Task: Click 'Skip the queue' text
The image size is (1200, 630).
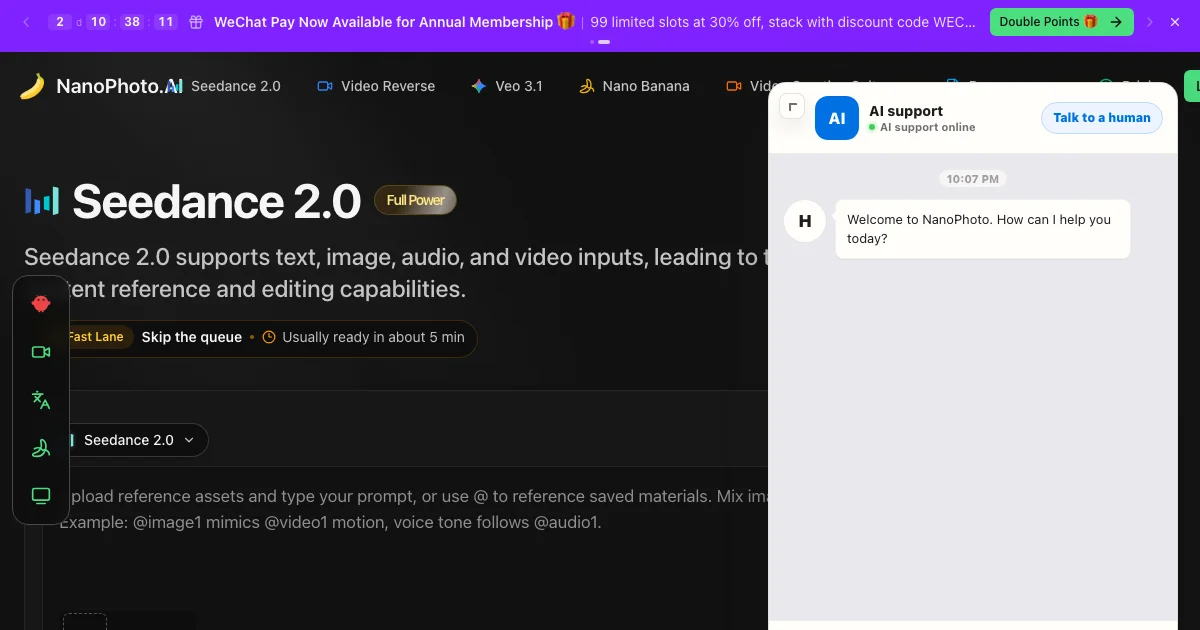Action: (x=192, y=337)
